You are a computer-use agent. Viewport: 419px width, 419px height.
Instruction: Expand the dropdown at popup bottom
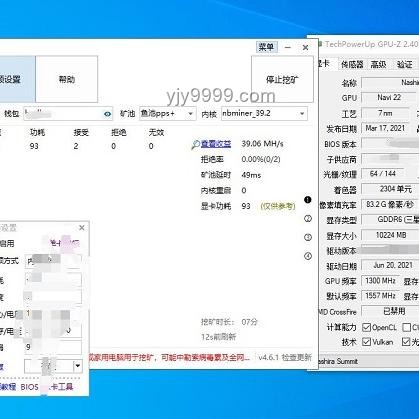(x=78, y=366)
